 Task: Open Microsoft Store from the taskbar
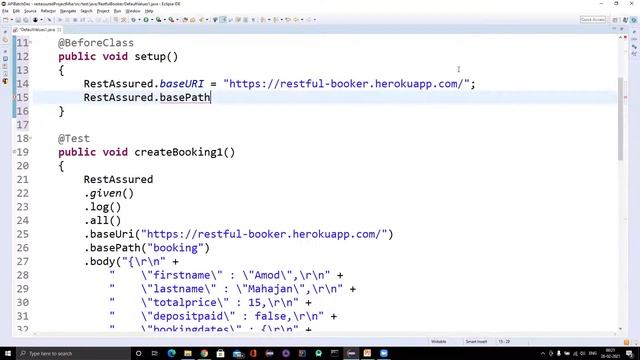[220, 353]
